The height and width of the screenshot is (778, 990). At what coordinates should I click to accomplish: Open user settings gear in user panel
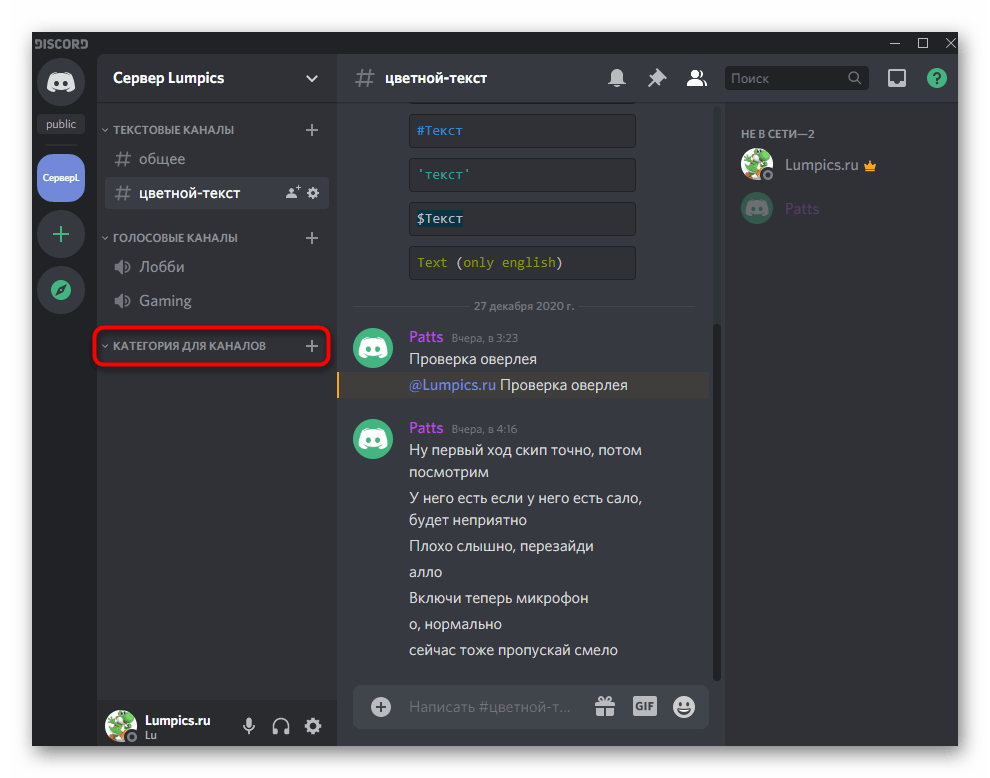pos(313,726)
